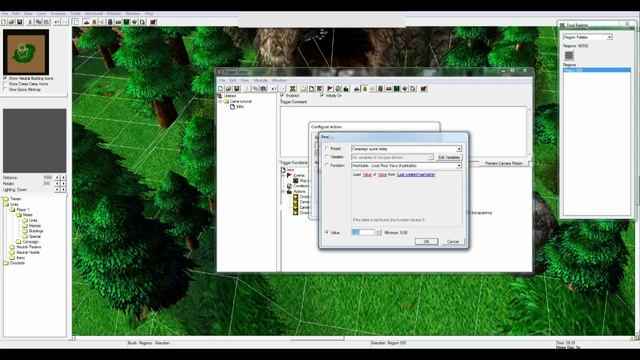Viewport: 640px width, 360px height.
Task: Open the Window menu in Trigger Editor
Action: 279,80
